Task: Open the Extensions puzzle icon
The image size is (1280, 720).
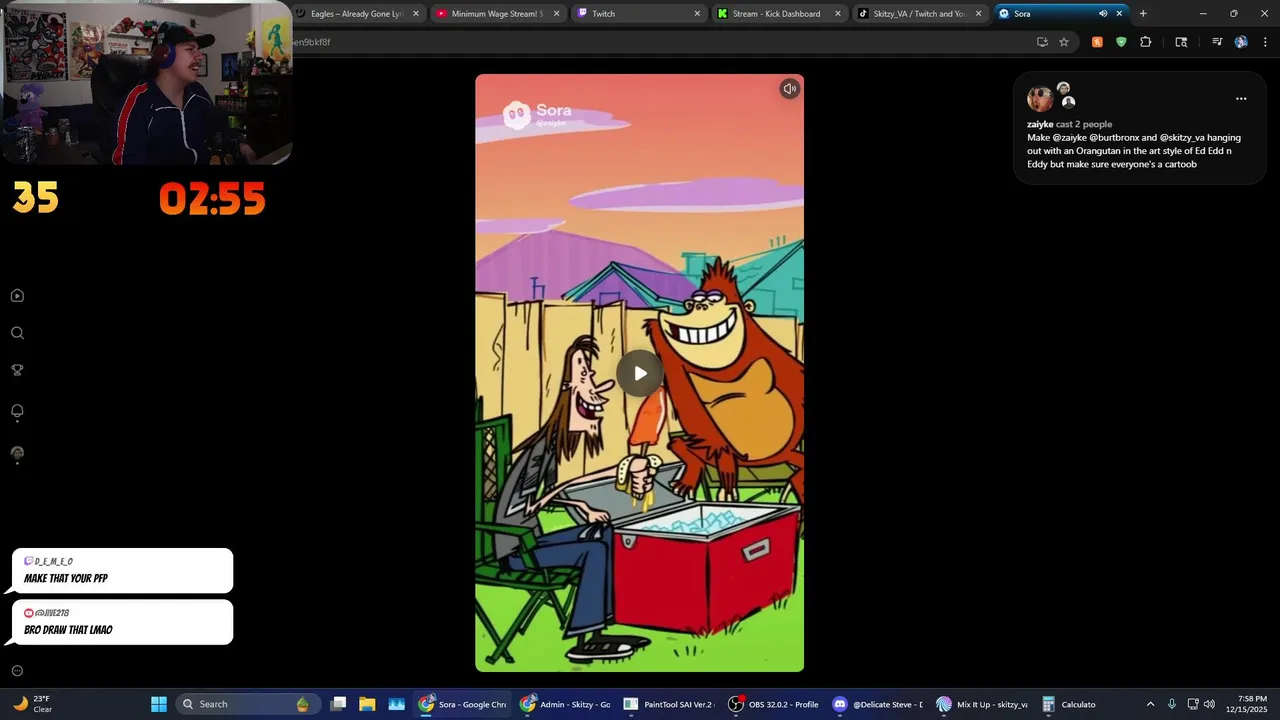Action: click(1146, 42)
